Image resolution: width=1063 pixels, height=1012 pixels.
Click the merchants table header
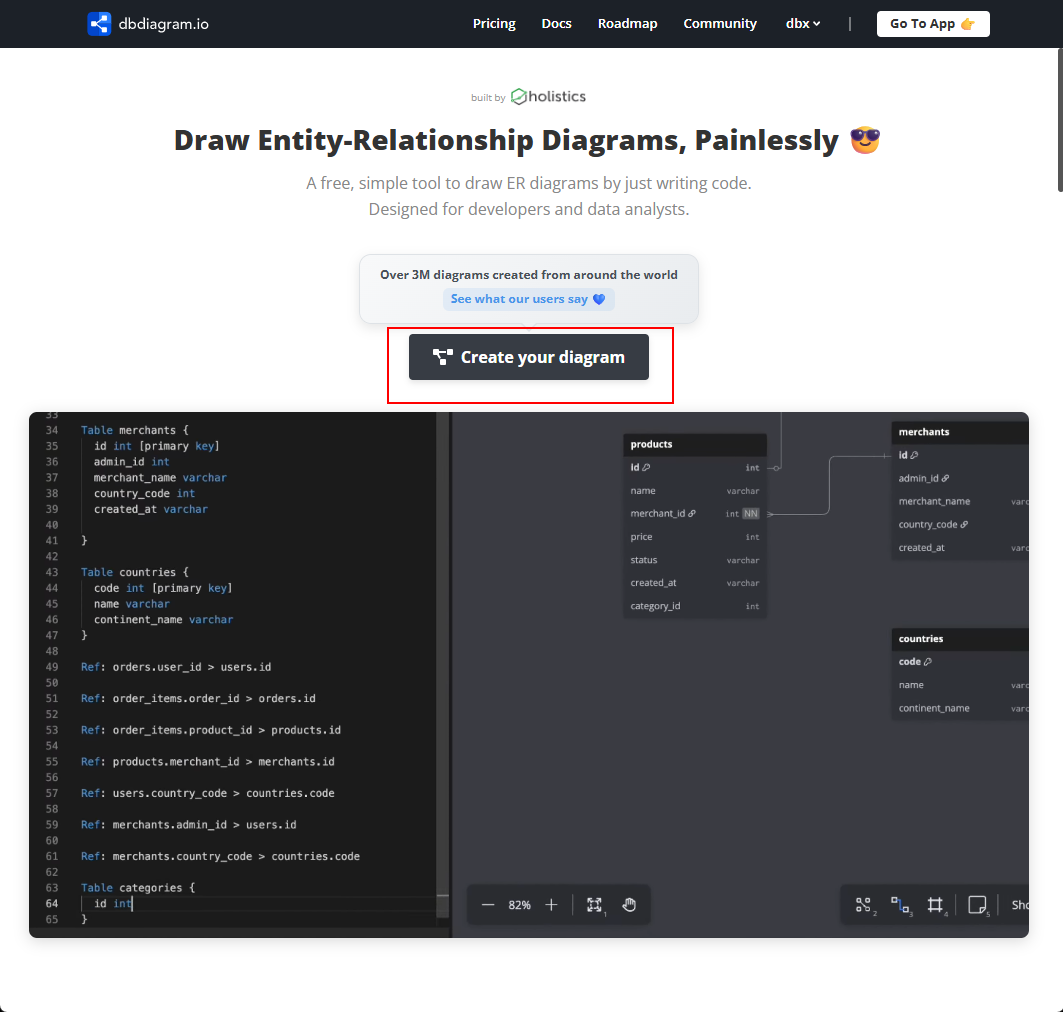[x=960, y=432]
